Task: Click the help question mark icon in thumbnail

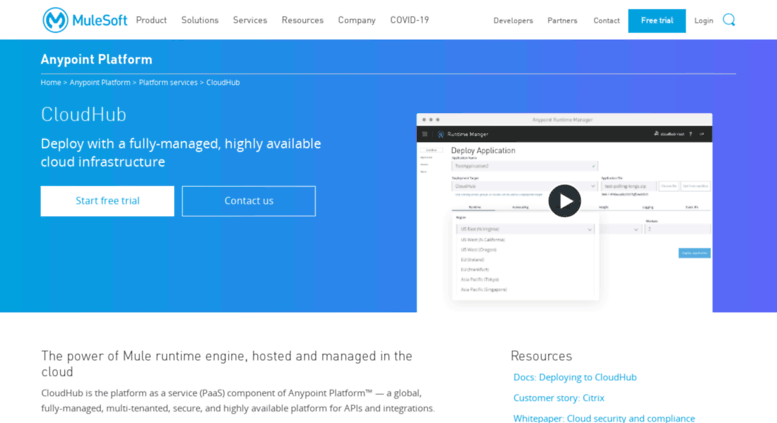Action: pos(691,134)
